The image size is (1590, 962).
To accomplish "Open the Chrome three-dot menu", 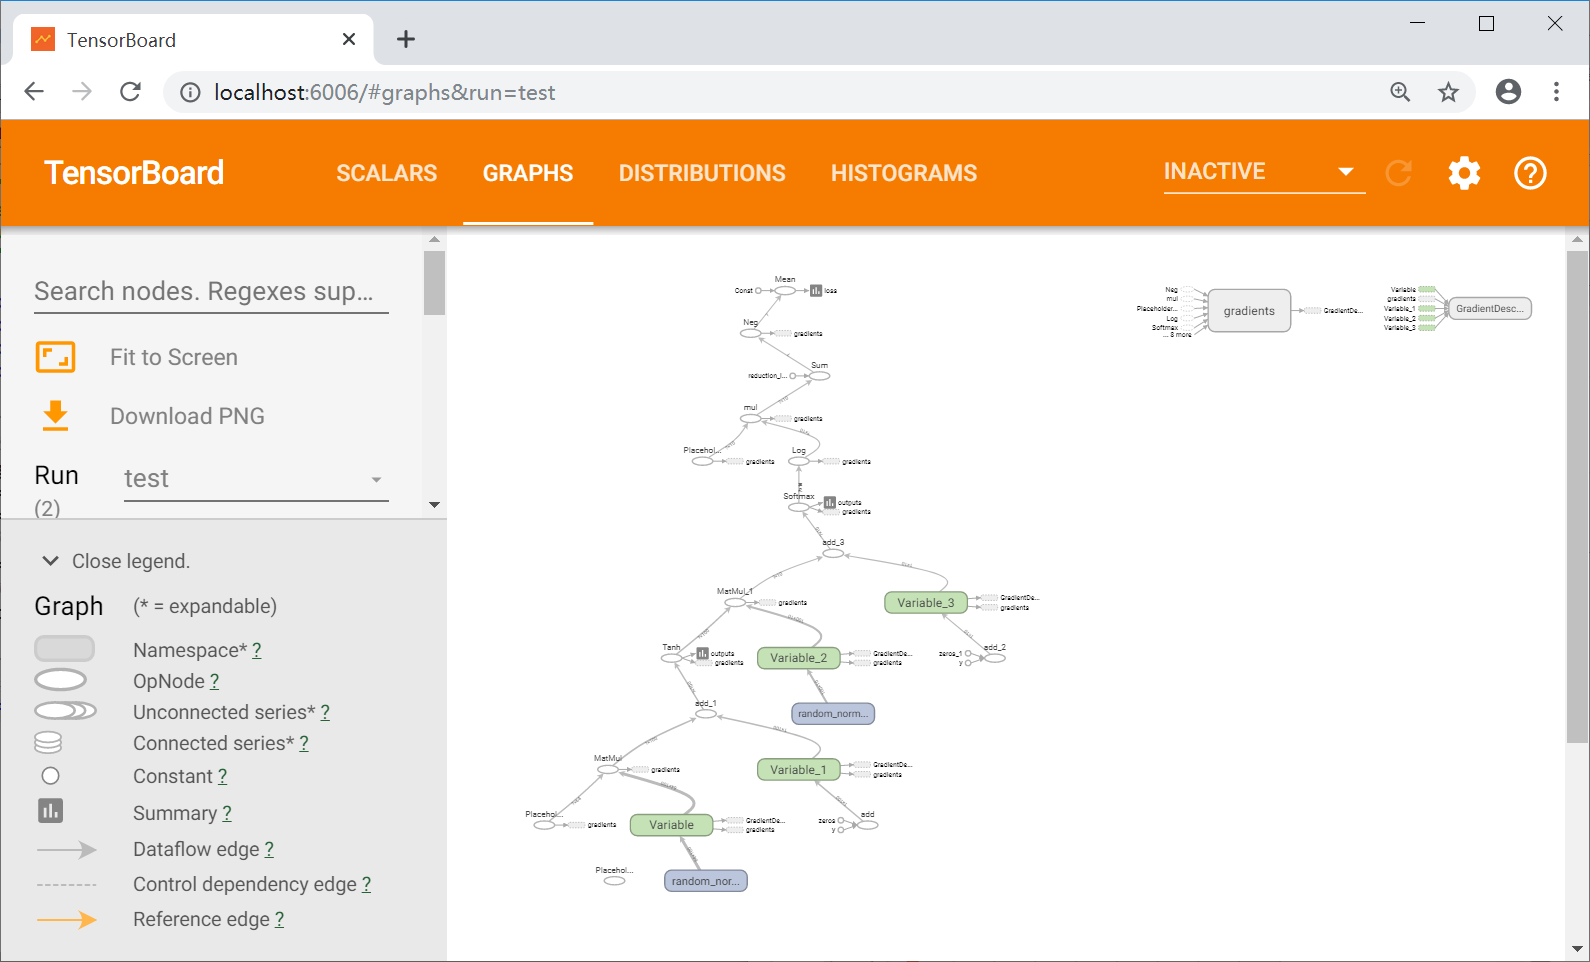I will tap(1556, 92).
